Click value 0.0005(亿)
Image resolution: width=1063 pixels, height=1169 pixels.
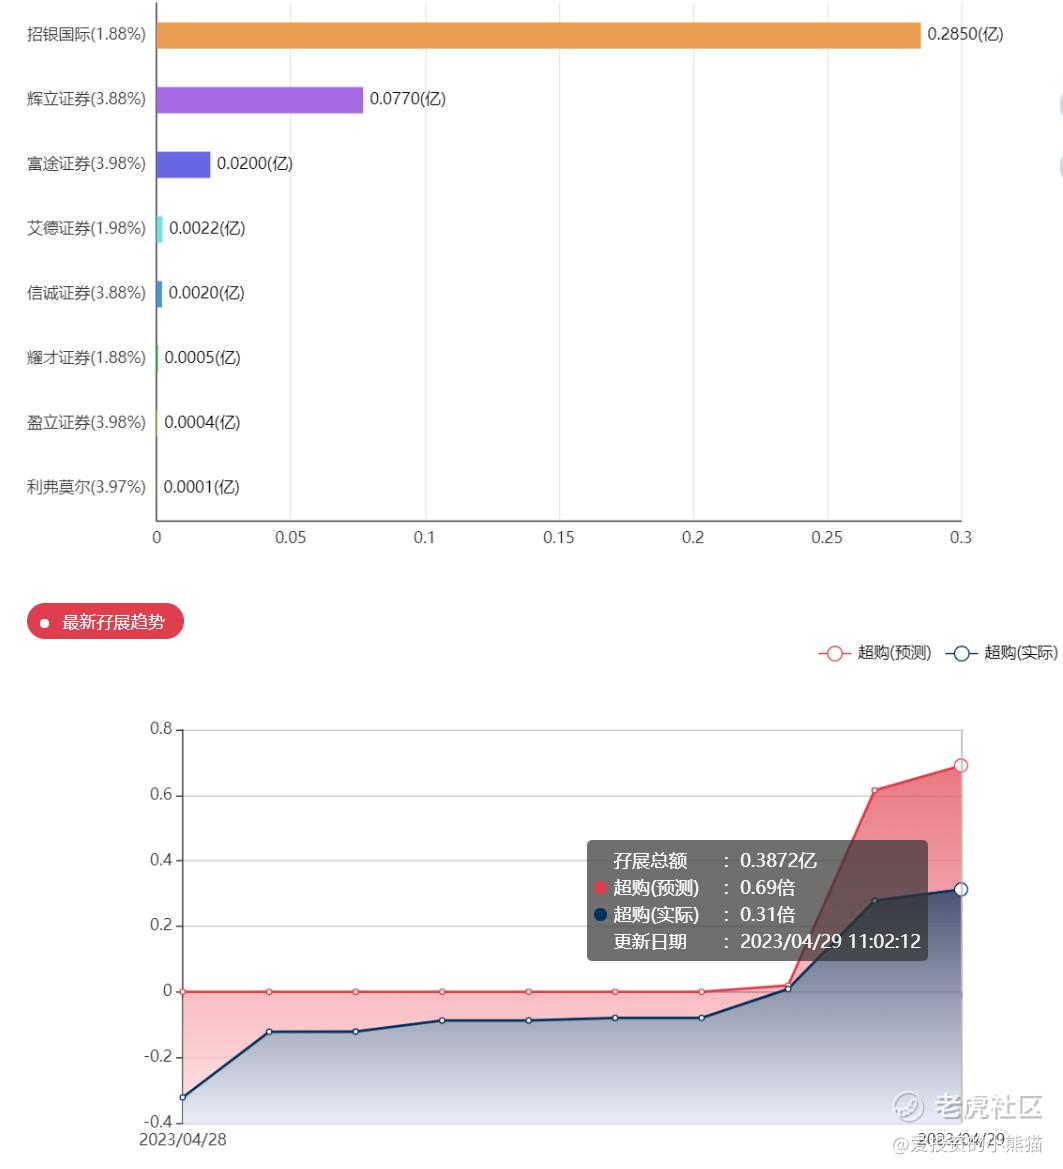click(x=202, y=358)
